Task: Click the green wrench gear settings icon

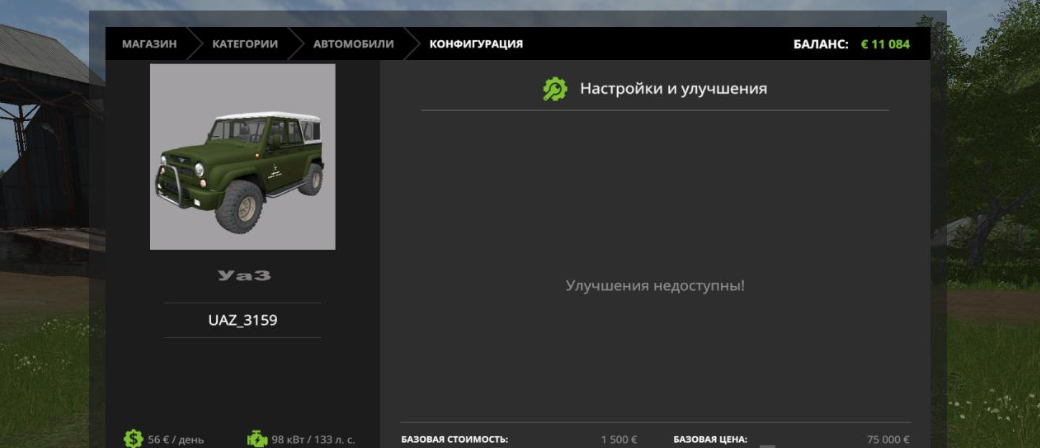Action: click(x=554, y=89)
